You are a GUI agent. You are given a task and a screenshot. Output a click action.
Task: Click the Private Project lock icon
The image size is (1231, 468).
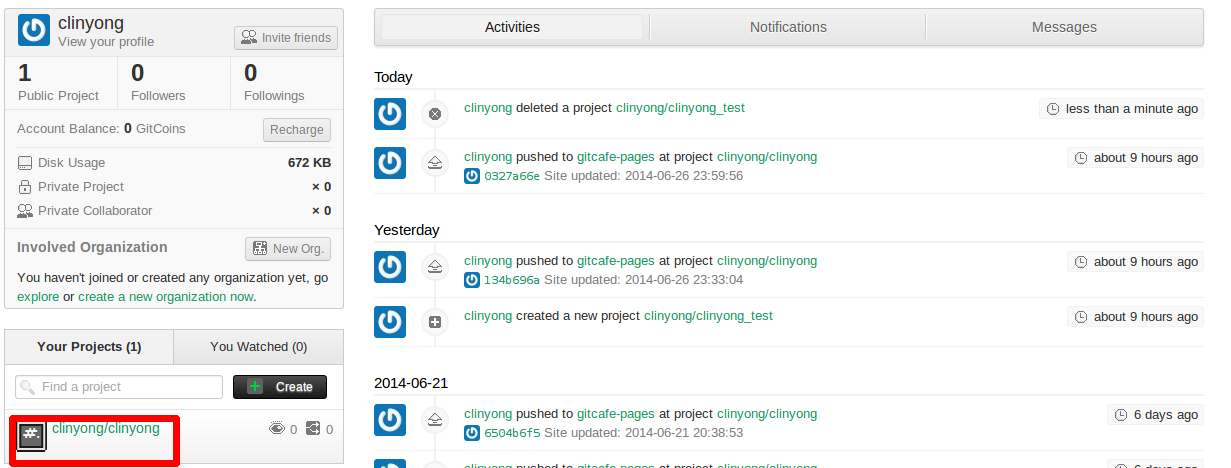[x=25, y=187]
